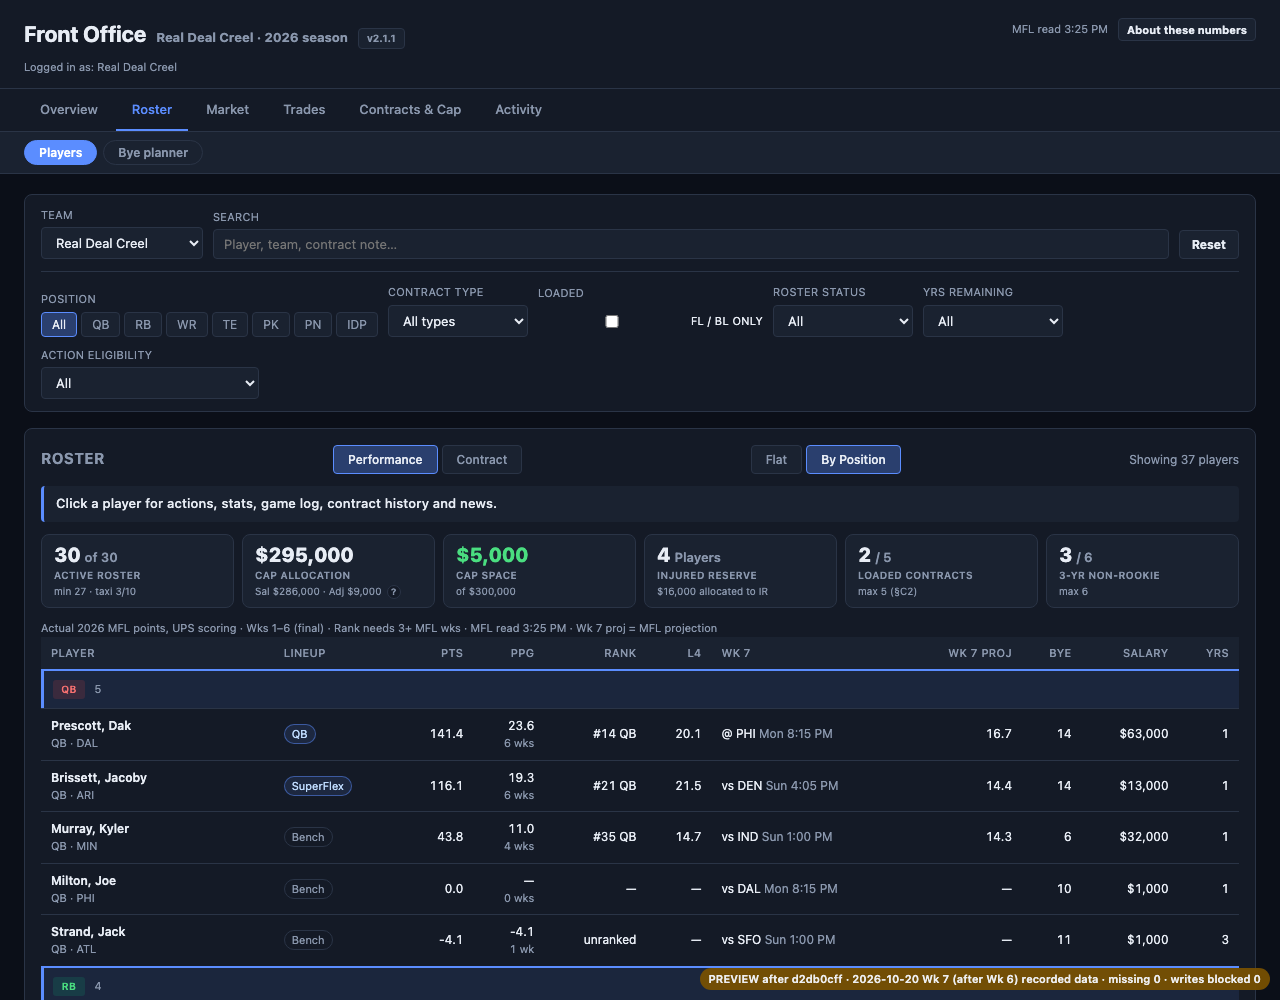Open Murray, Kyler player row
The width and height of the screenshot is (1280, 1000).
tap(640, 837)
